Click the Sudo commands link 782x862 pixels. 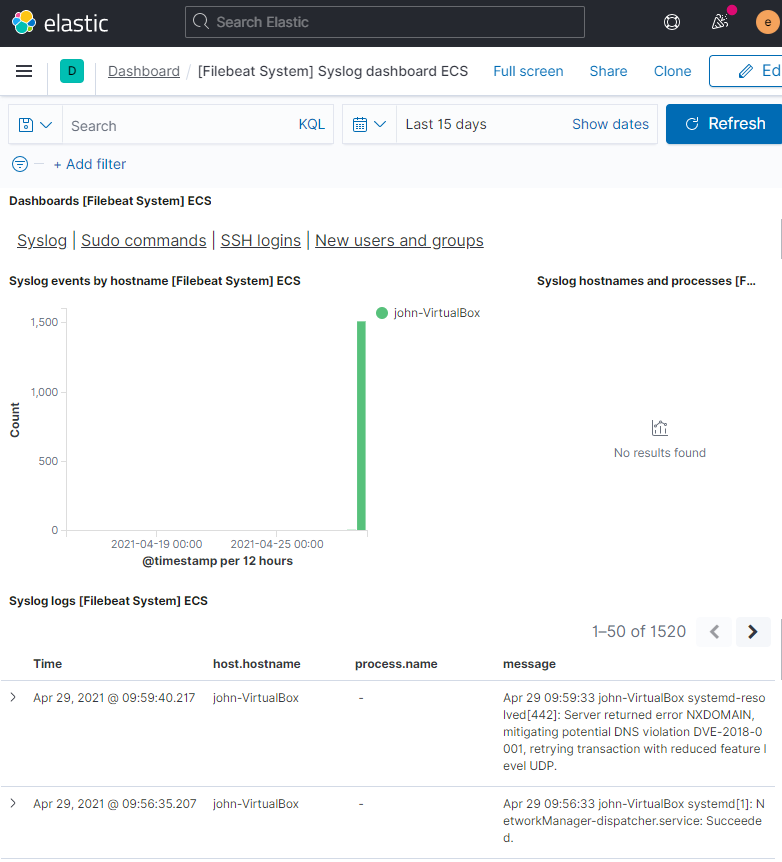(x=143, y=240)
